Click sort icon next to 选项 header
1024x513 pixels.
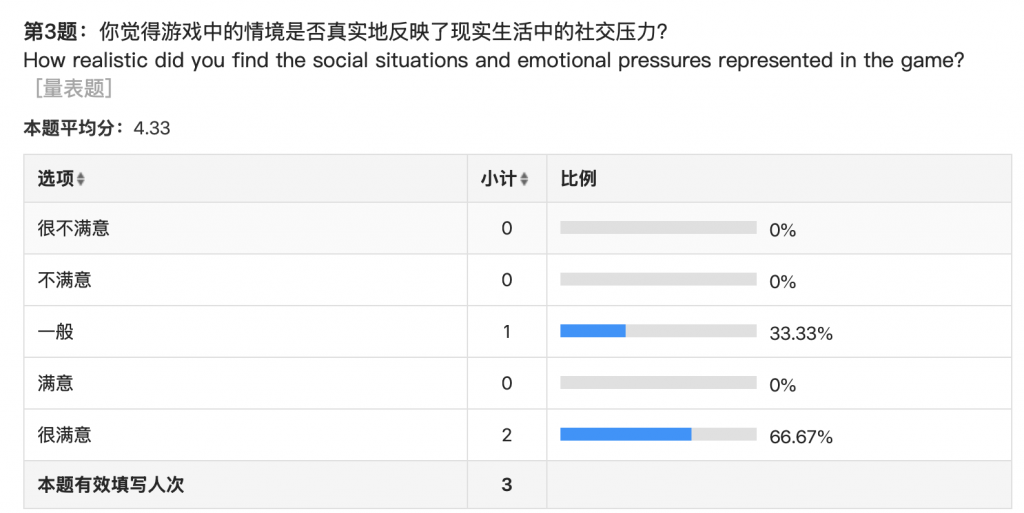[x=81, y=179]
